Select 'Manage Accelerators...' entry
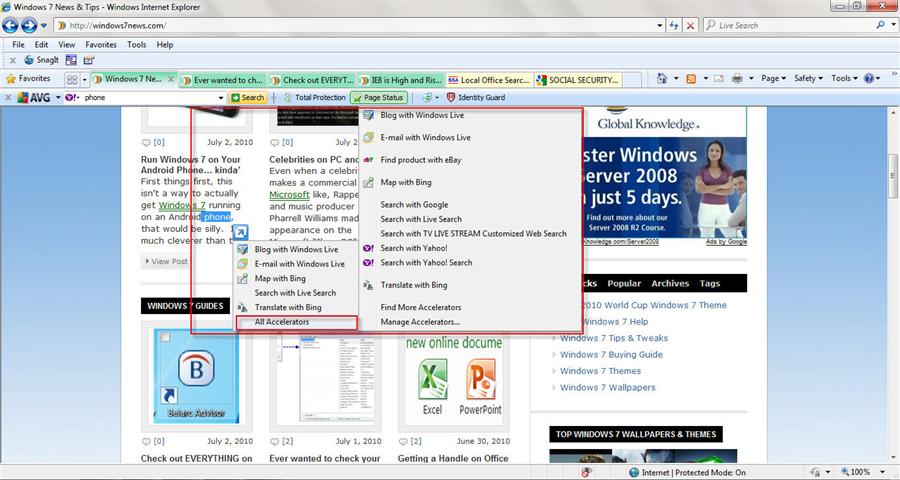This screenshot has height=480, width=900. point(470,322)
